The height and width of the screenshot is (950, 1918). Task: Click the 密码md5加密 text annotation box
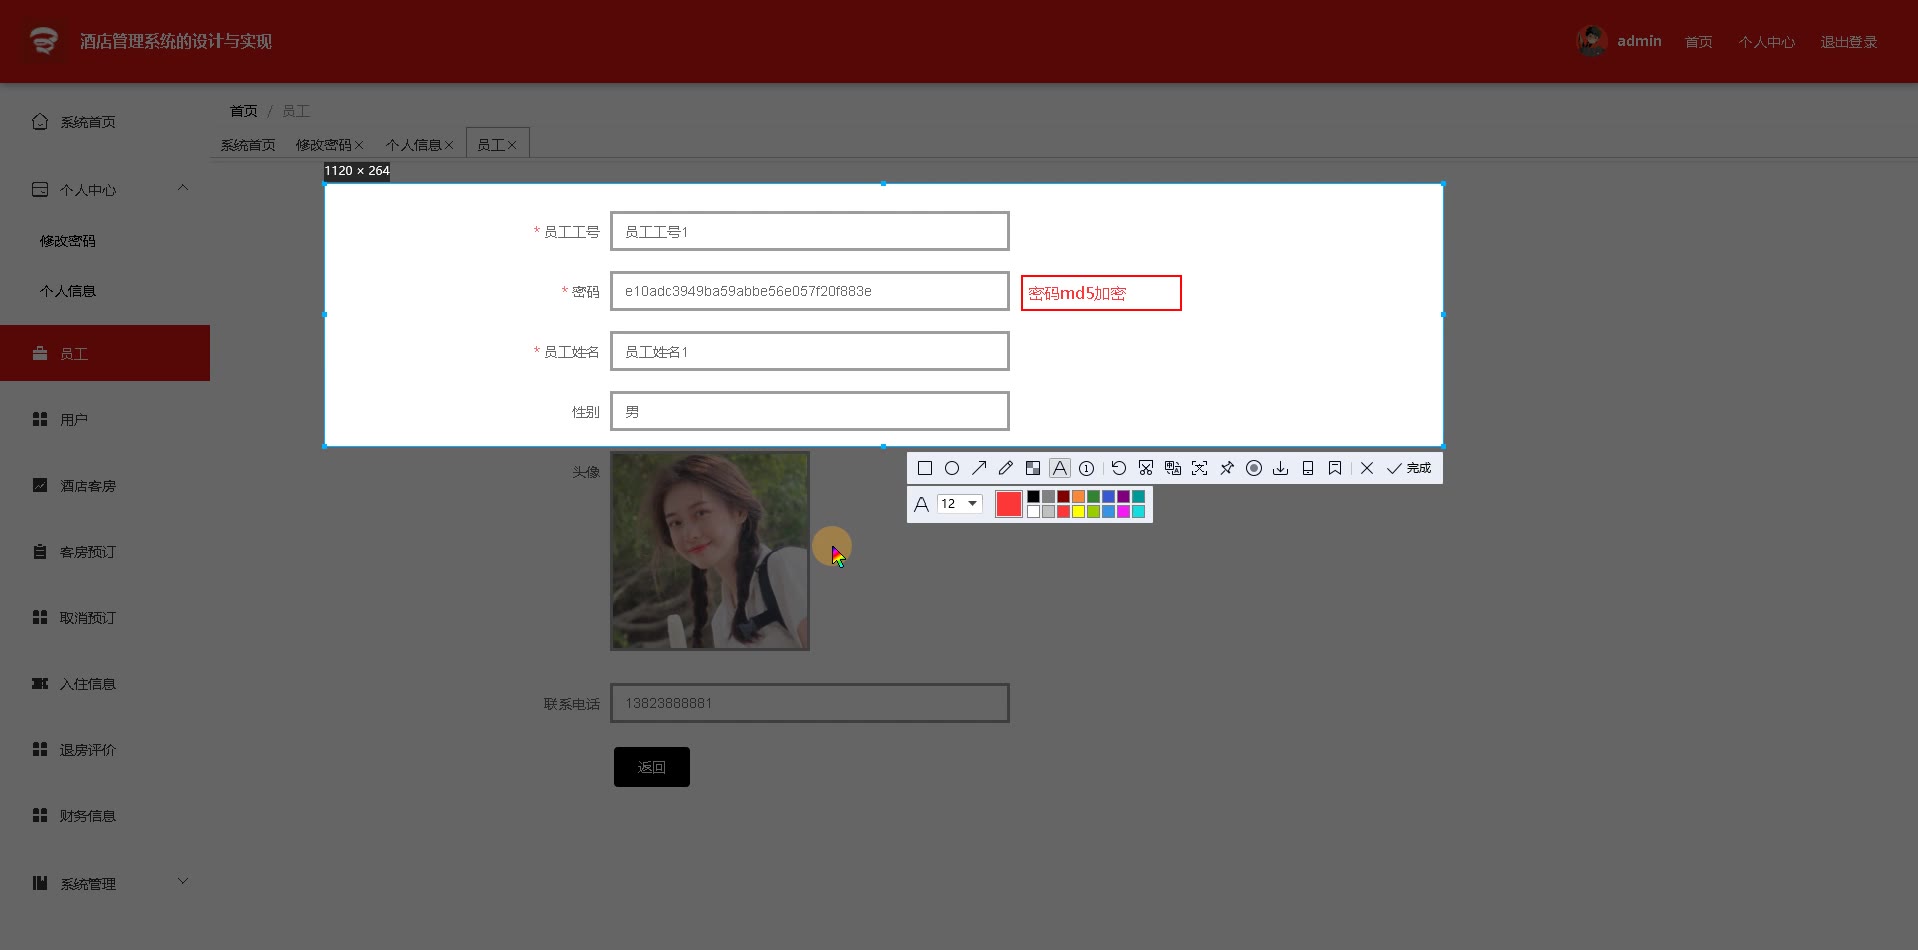(x=1101, y=293)
